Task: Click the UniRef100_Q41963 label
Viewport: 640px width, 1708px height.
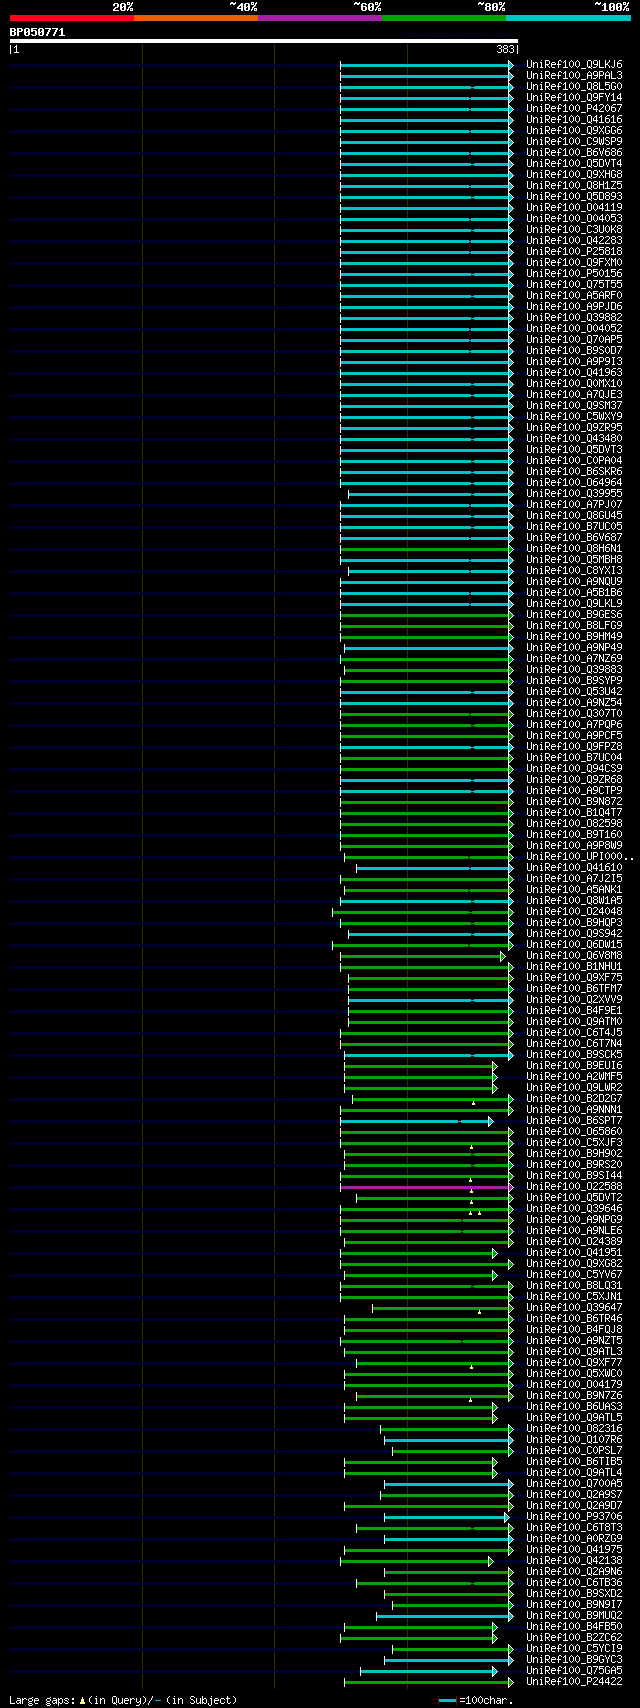Action: point(574,373)
